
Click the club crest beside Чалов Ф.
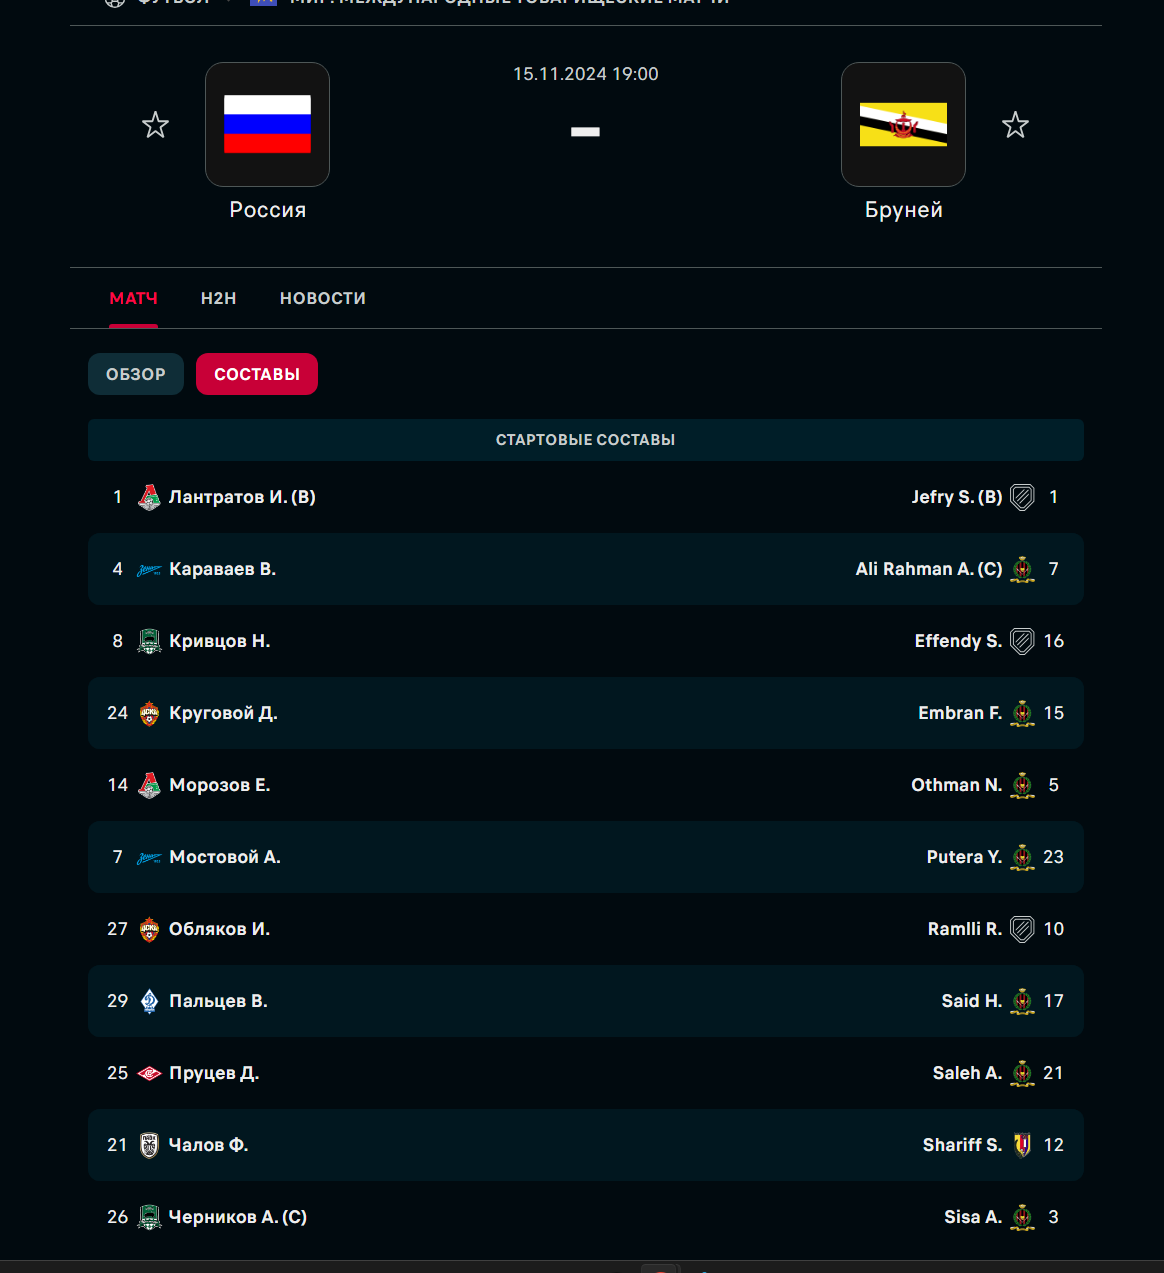(149, 1145)
